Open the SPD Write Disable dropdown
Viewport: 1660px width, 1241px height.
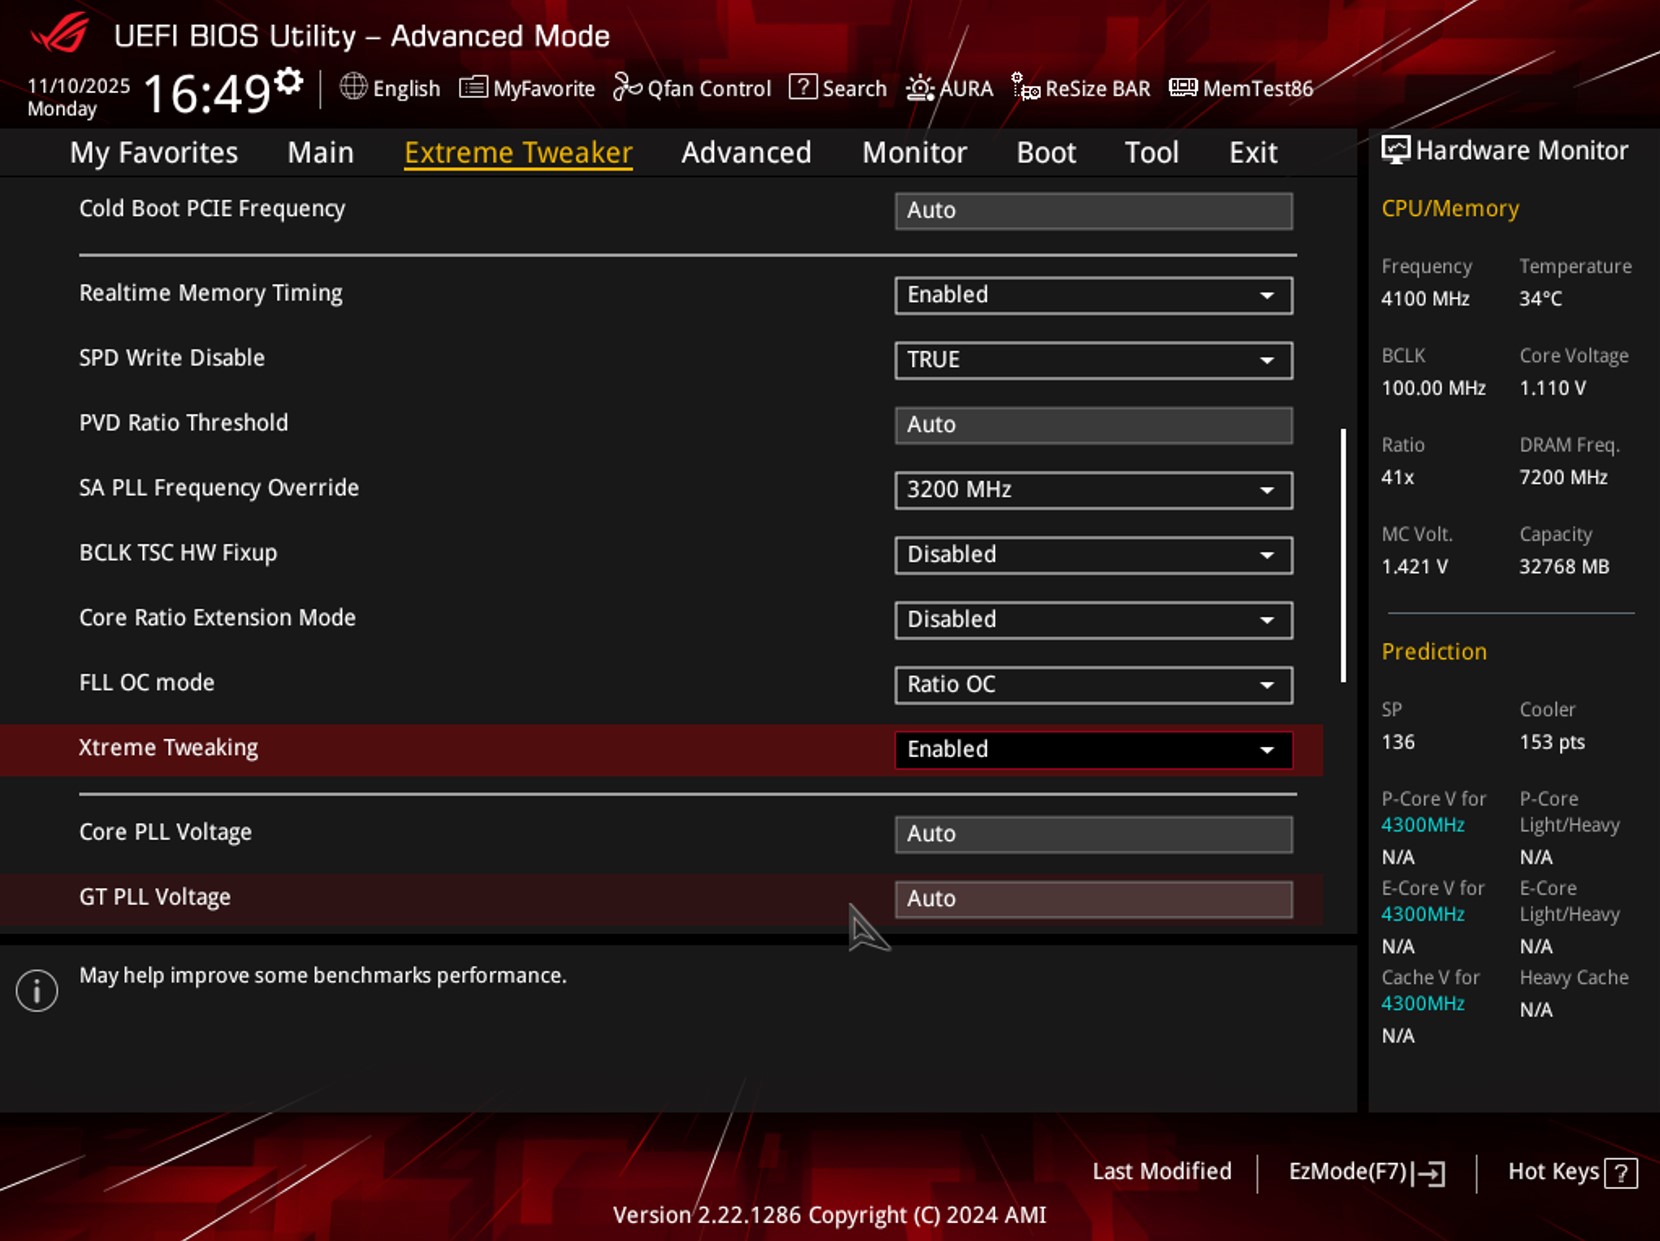tap(1093, 360)
